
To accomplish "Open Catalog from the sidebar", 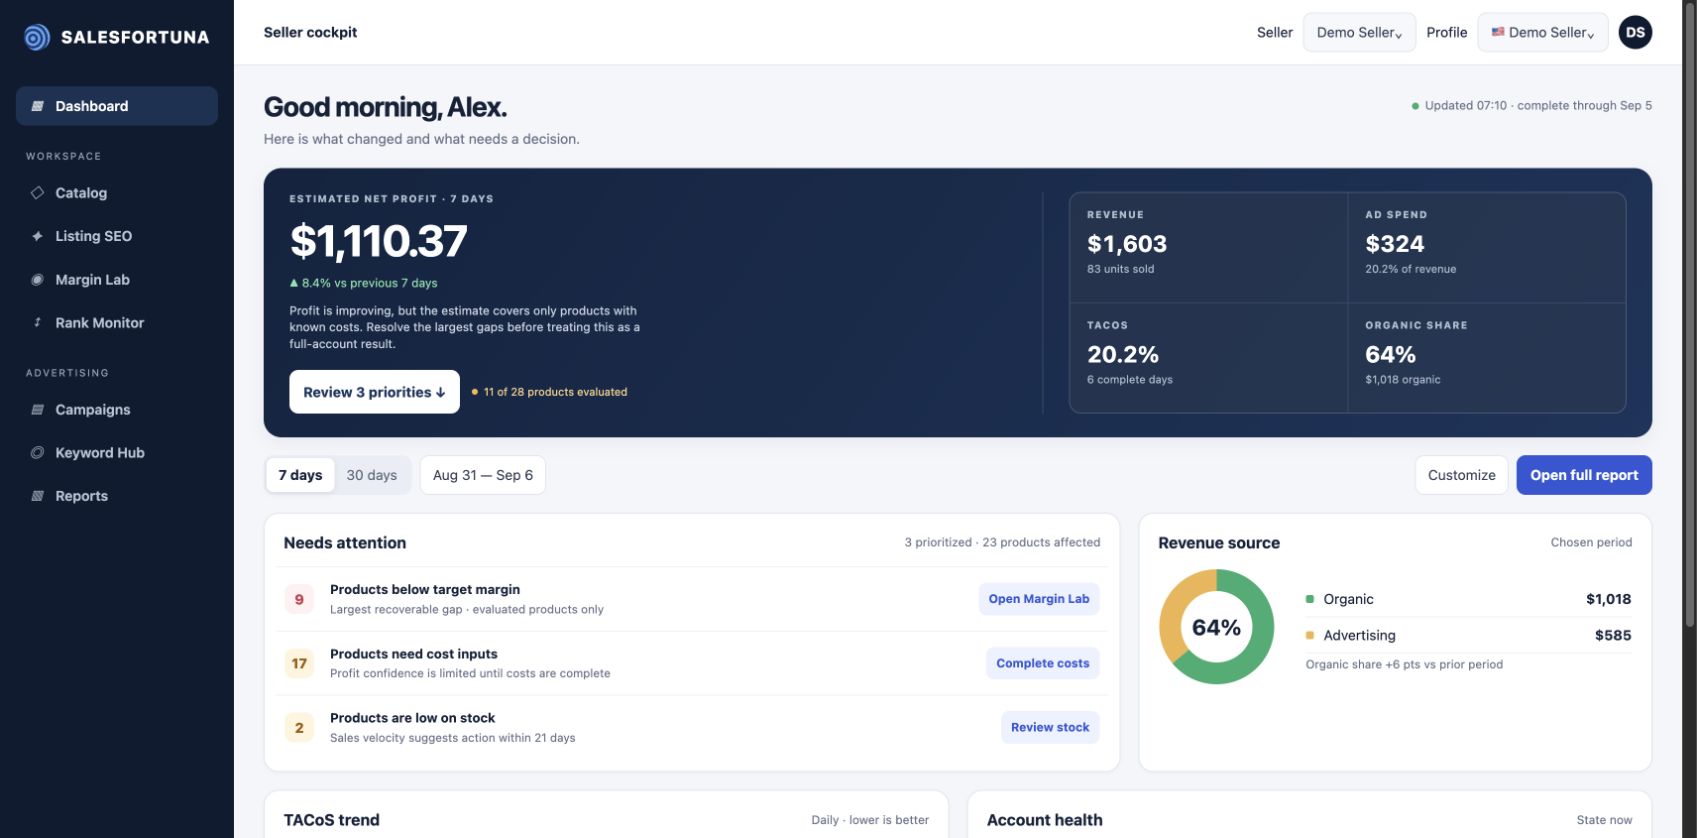I will pyautogui.click(x=117, y=193).
